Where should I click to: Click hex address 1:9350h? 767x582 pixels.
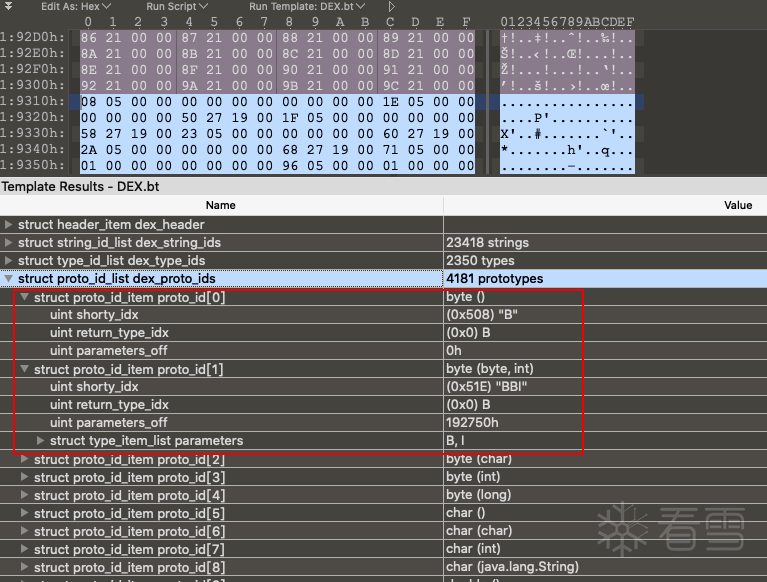[32, 165]
